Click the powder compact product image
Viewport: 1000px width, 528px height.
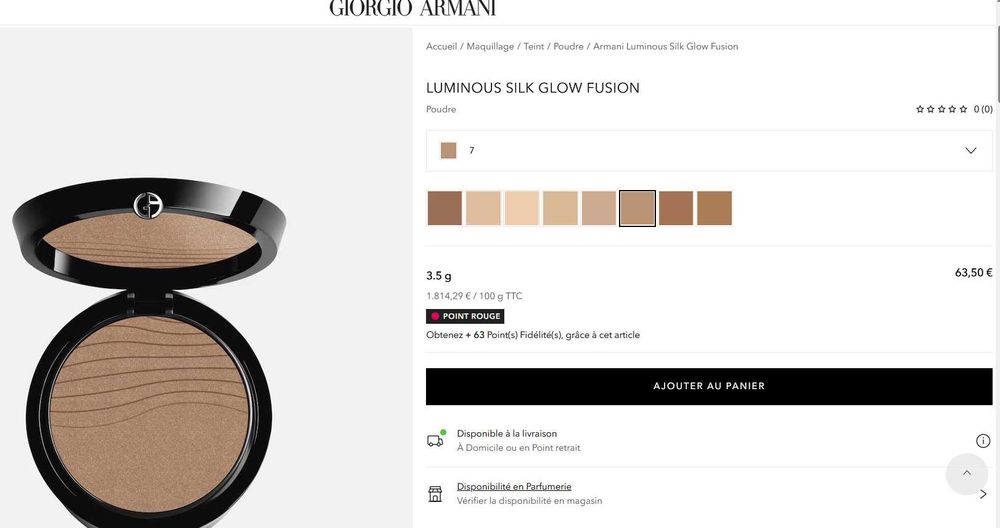click(x=148, y=353)
